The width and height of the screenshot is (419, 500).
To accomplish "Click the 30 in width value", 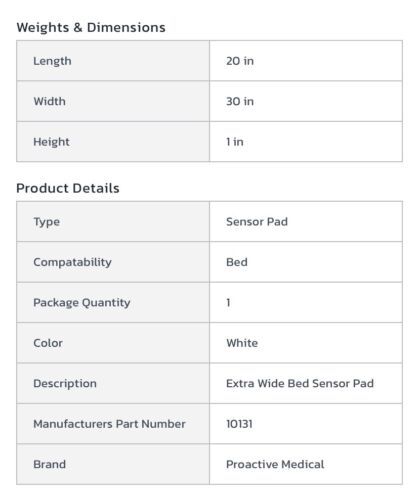I will click(x=240, y=101).
